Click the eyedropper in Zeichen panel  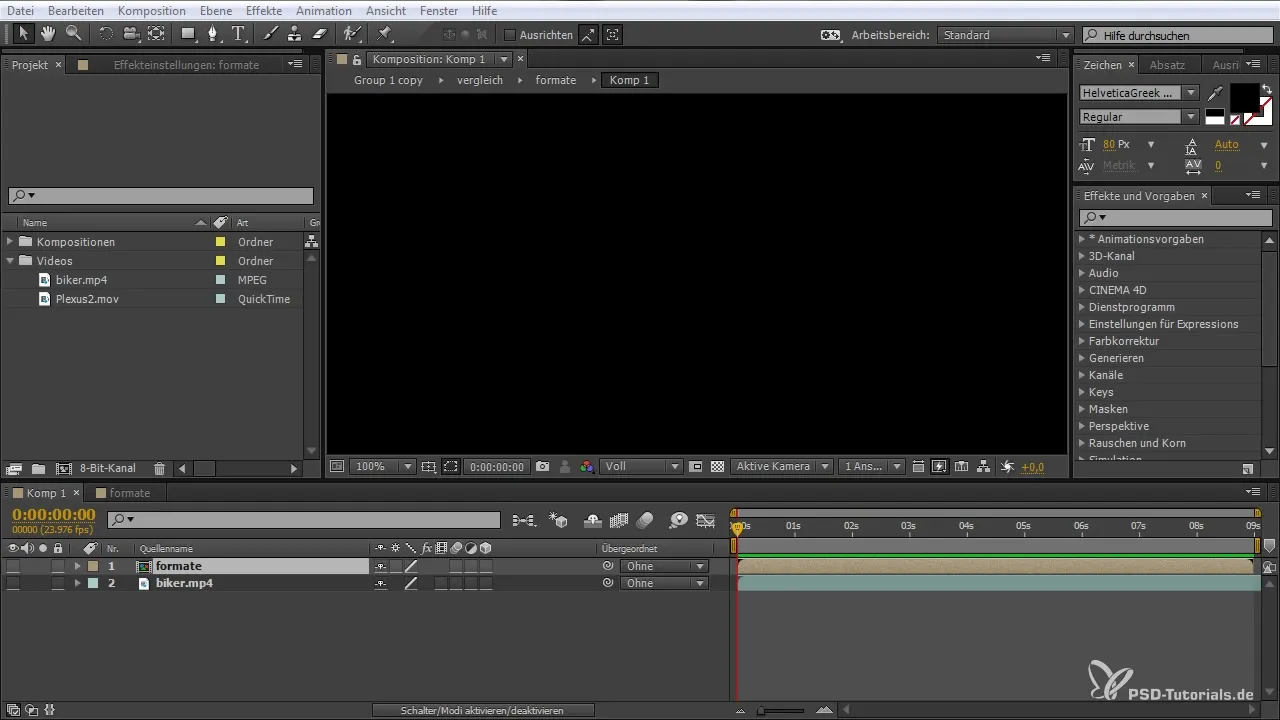[x=1215, y=93]
